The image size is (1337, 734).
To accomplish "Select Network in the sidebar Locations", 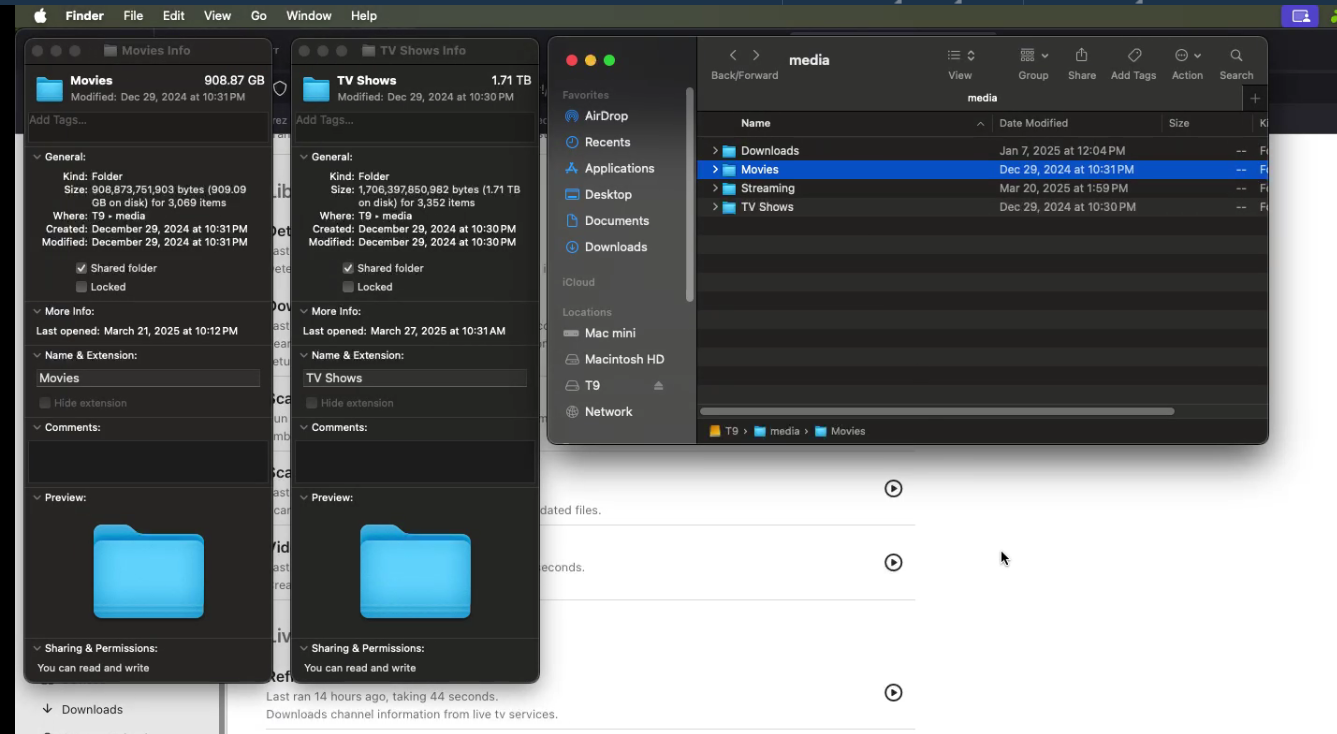I will 608,412.
